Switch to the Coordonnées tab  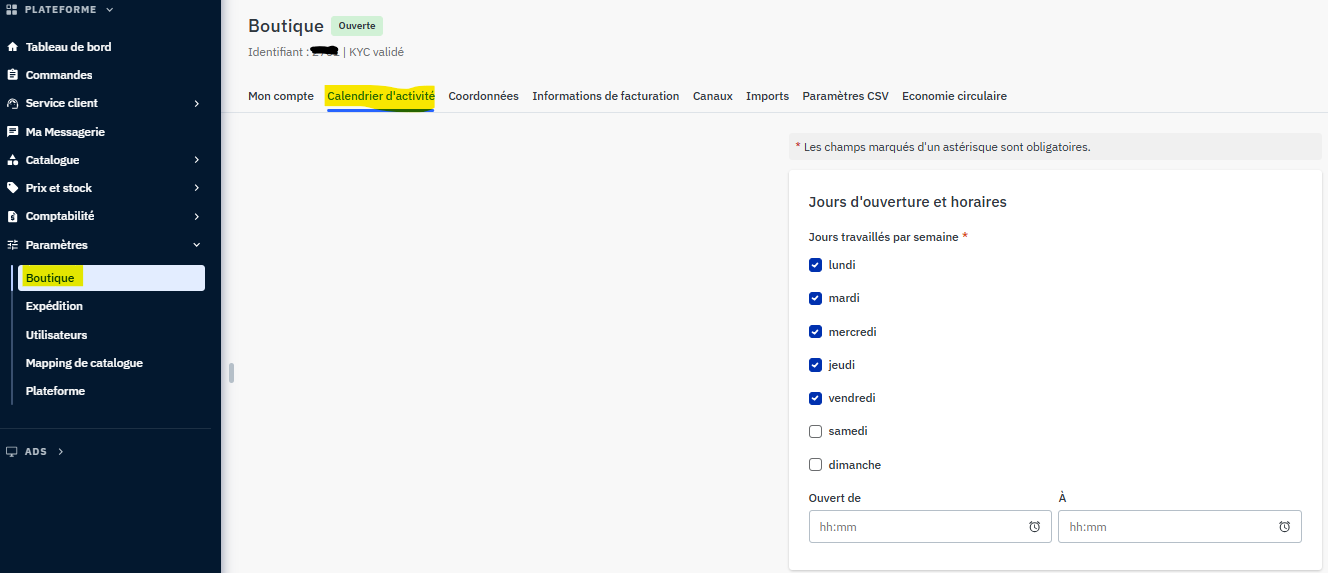[x=483, y=96]
